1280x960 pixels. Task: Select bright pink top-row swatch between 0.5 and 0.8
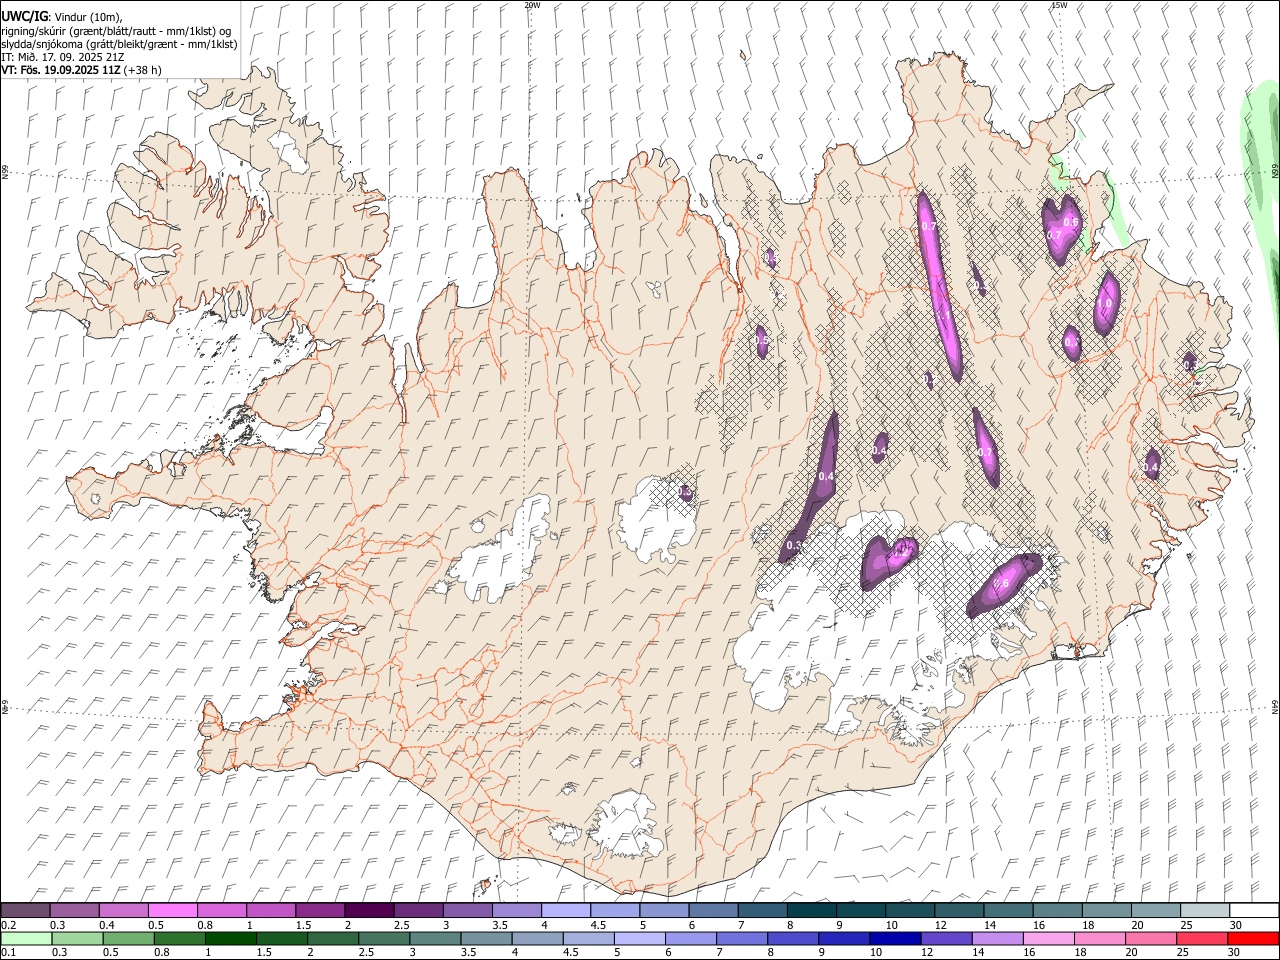tap(172, 910)
